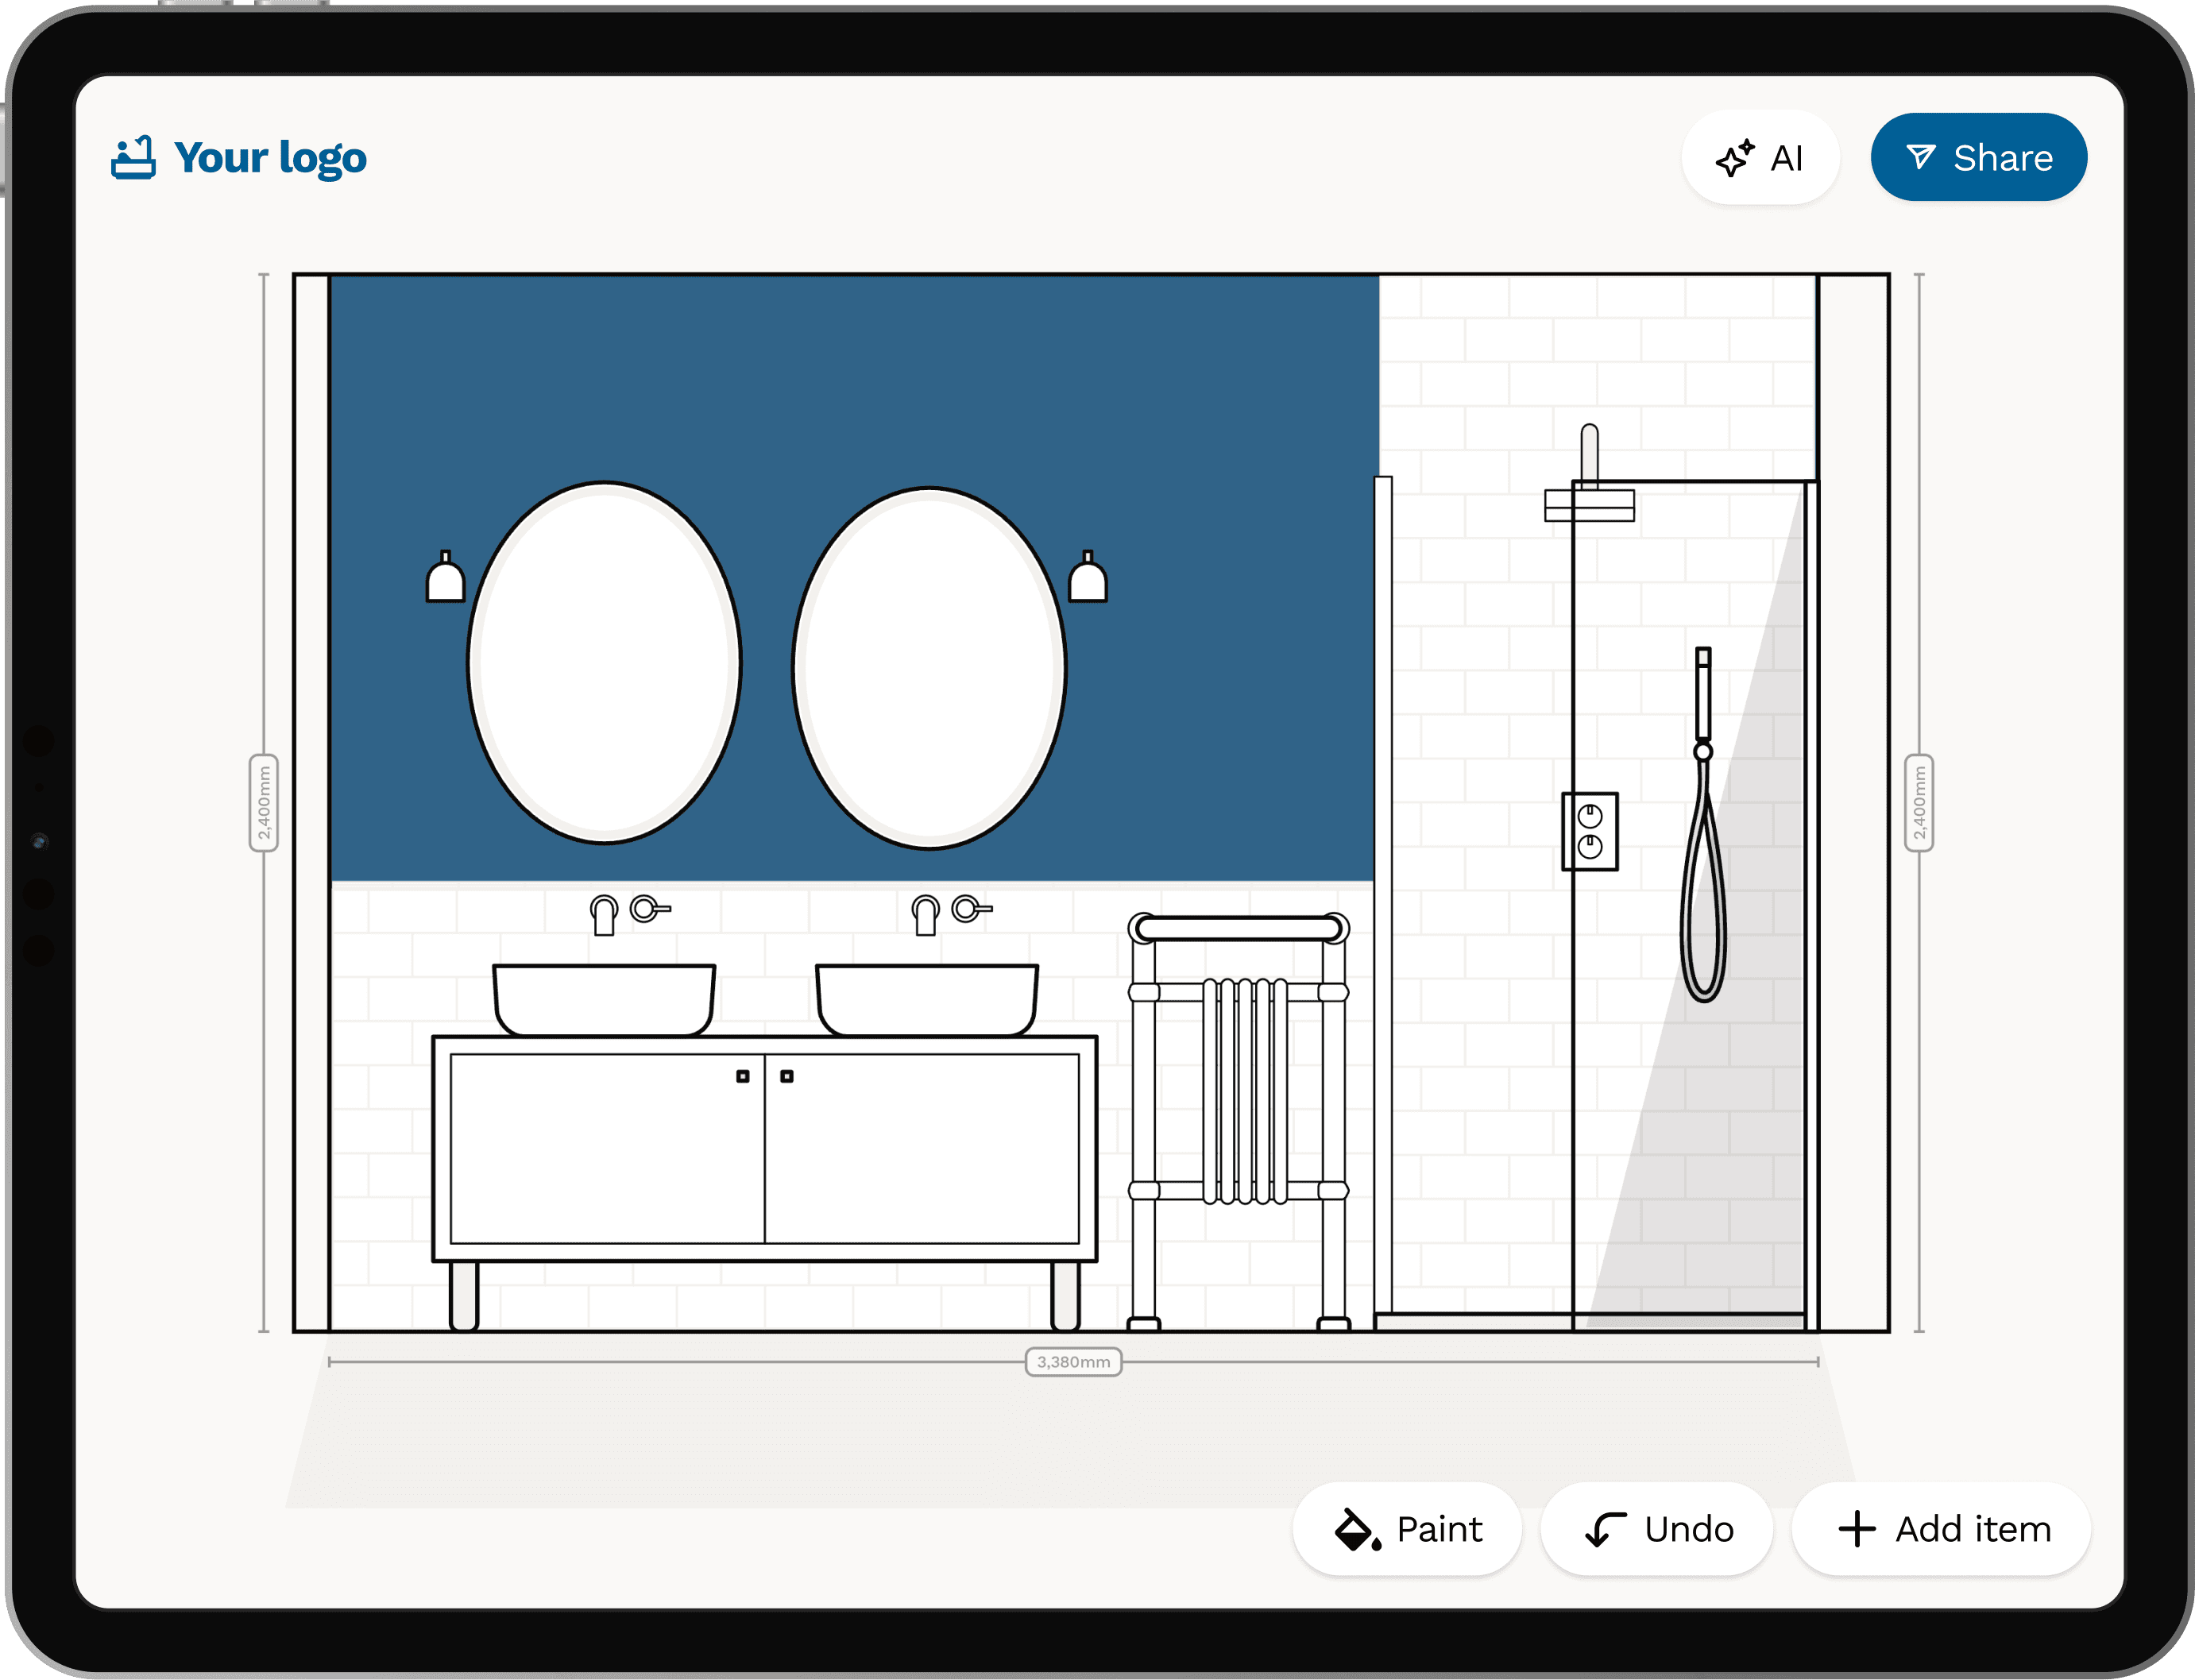Select the left tap lever handle
This screenshot has height=1680, width=2195.
click(x=650, y=908)
